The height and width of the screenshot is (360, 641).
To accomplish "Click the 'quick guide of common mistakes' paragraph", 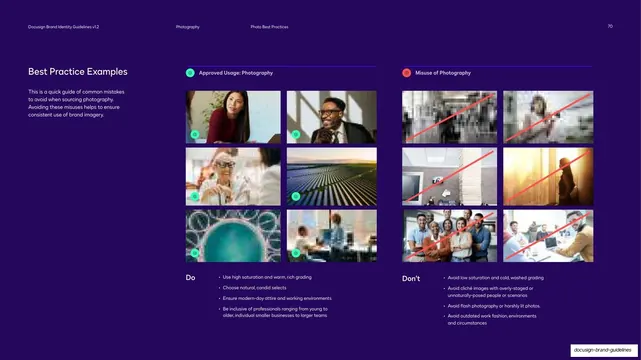I will tap(76, 103).
